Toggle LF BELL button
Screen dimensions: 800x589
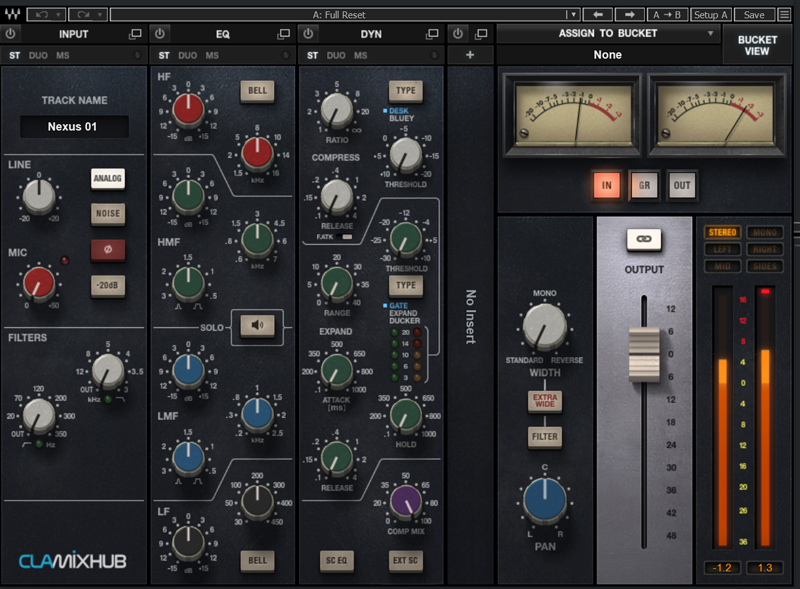pos(257,560)
